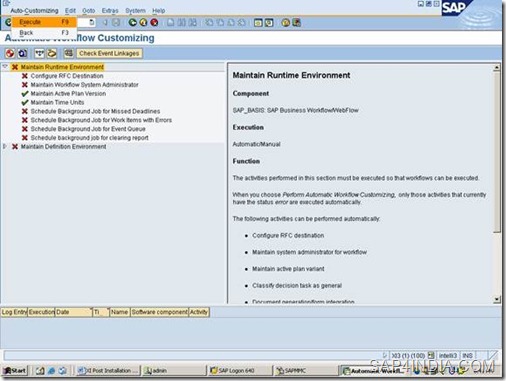Select Schedule Background Job for Work Items with Errors
Image resolution: width=506 pixels, height=381 pixels.
tap(101, 120)
